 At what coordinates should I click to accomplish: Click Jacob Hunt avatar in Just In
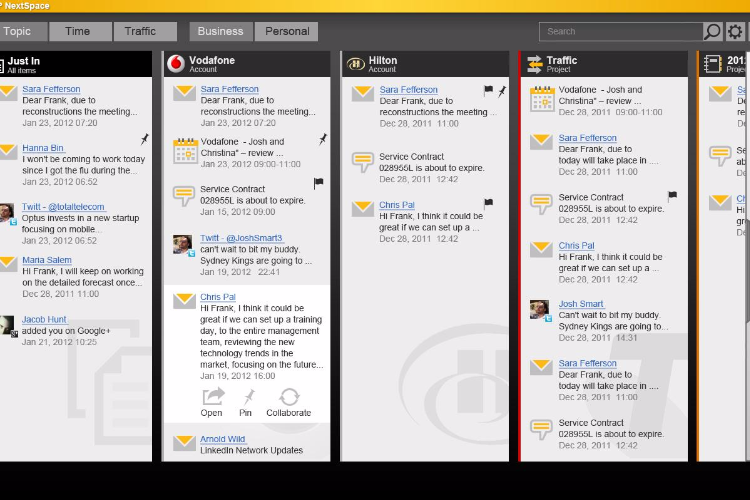click(x=8, y=326)
